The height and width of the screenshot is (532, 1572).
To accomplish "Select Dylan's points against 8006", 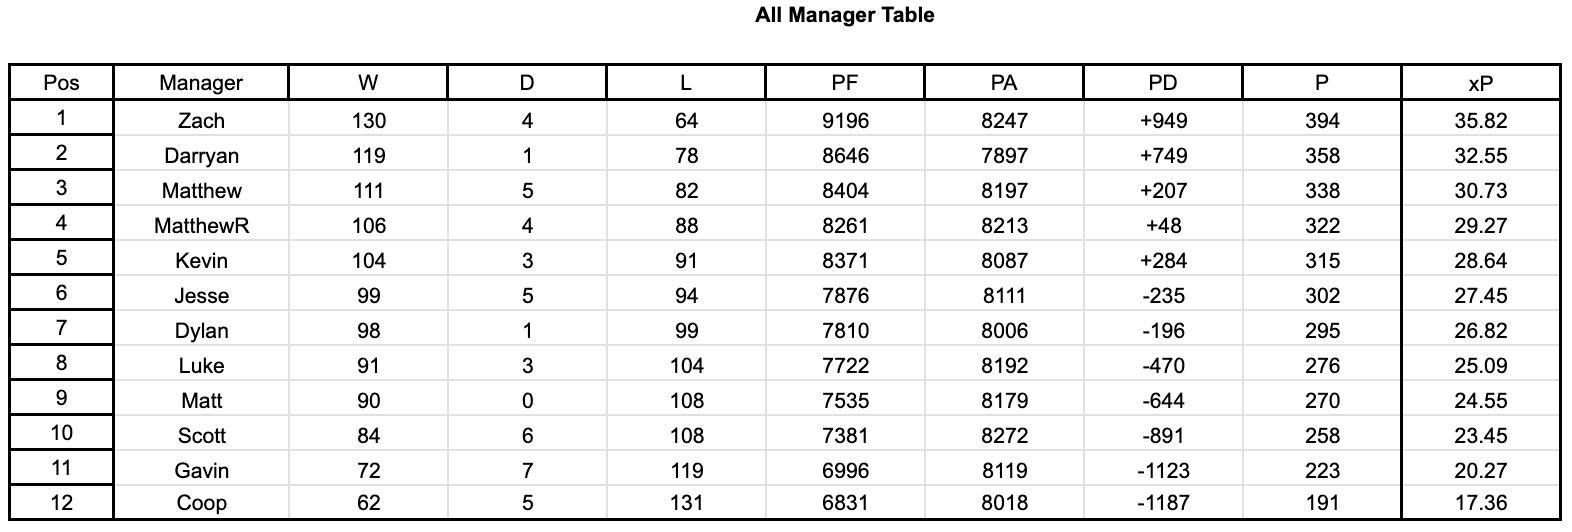I will [x=1004, y=331].
